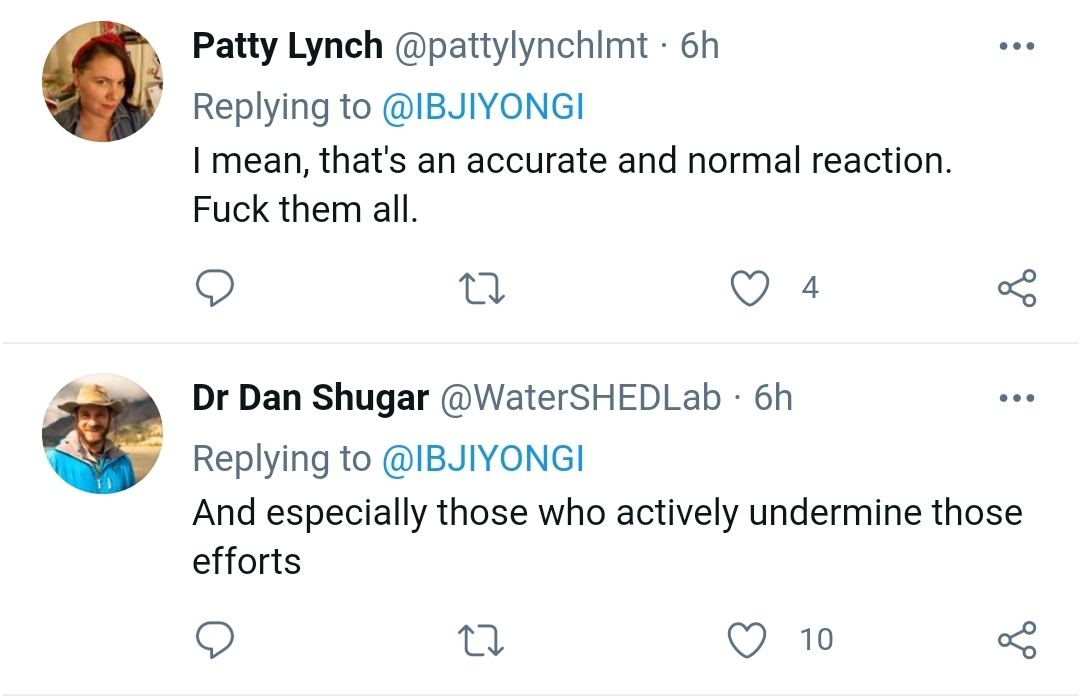The height and width of the screenshot is (699, 1080).
Task: Share Patty Lynch's tweet
Action: [x=1017, y=288]
